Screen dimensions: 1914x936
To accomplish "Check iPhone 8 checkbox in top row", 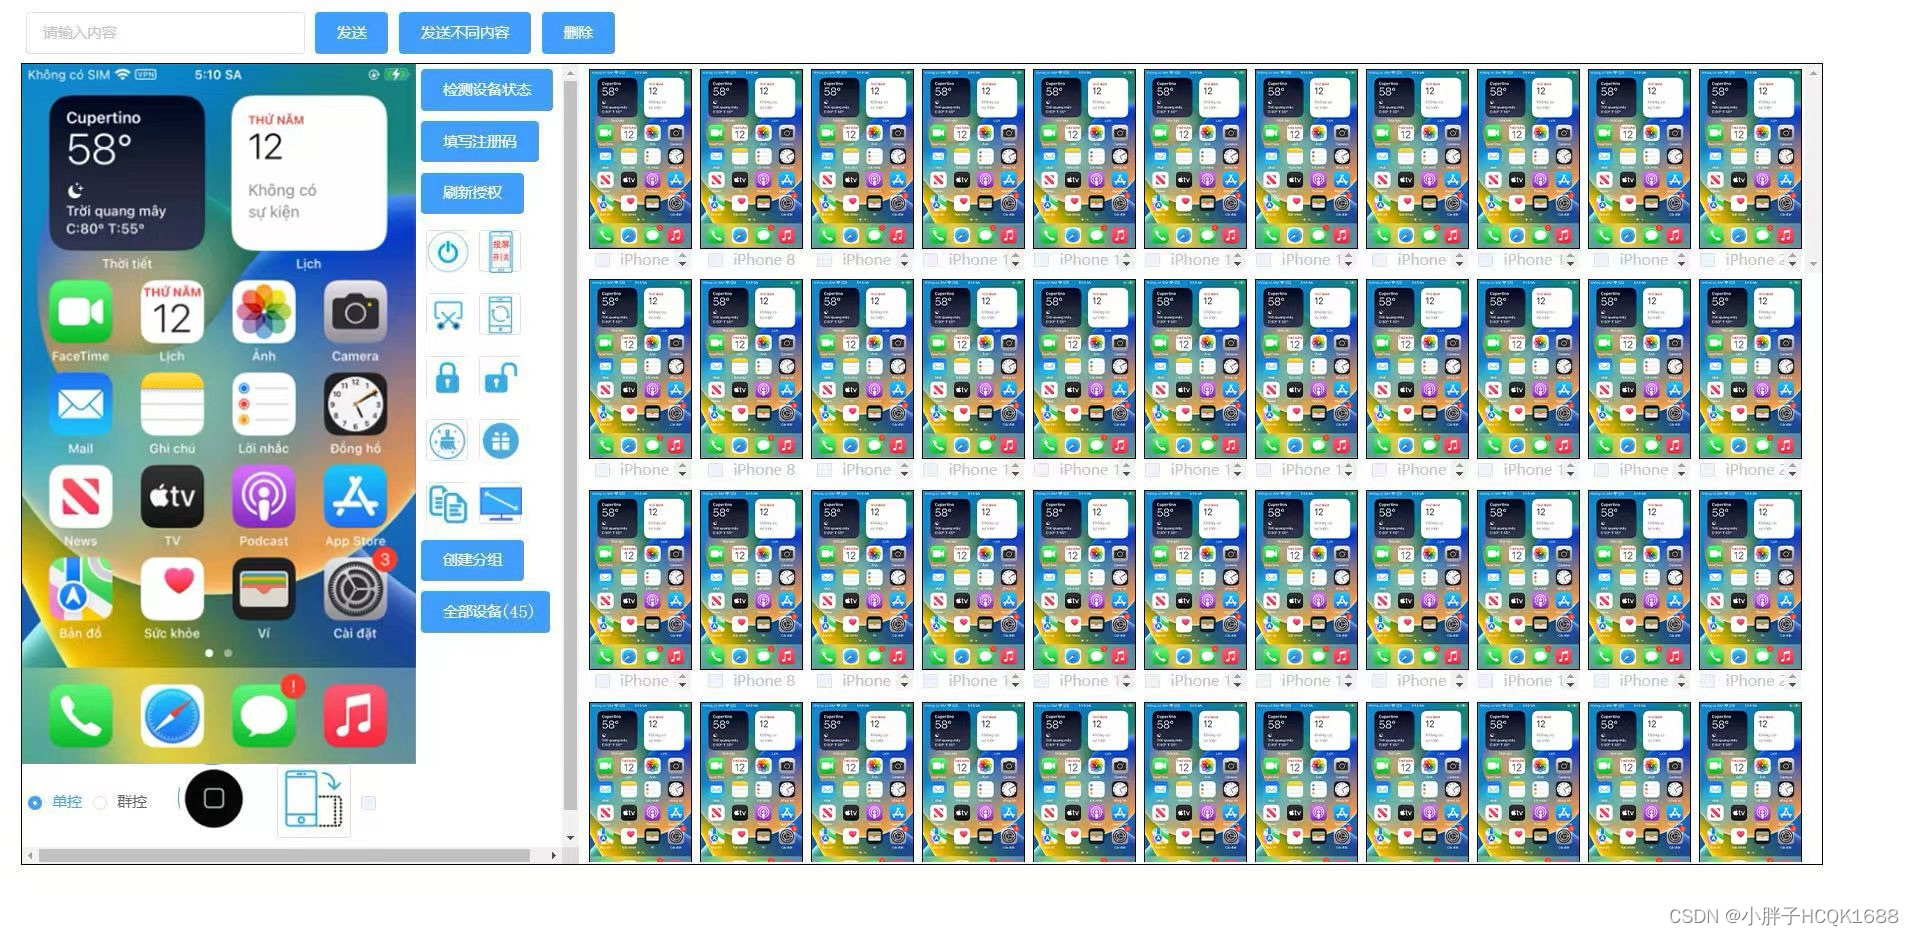I will (716, 260).
